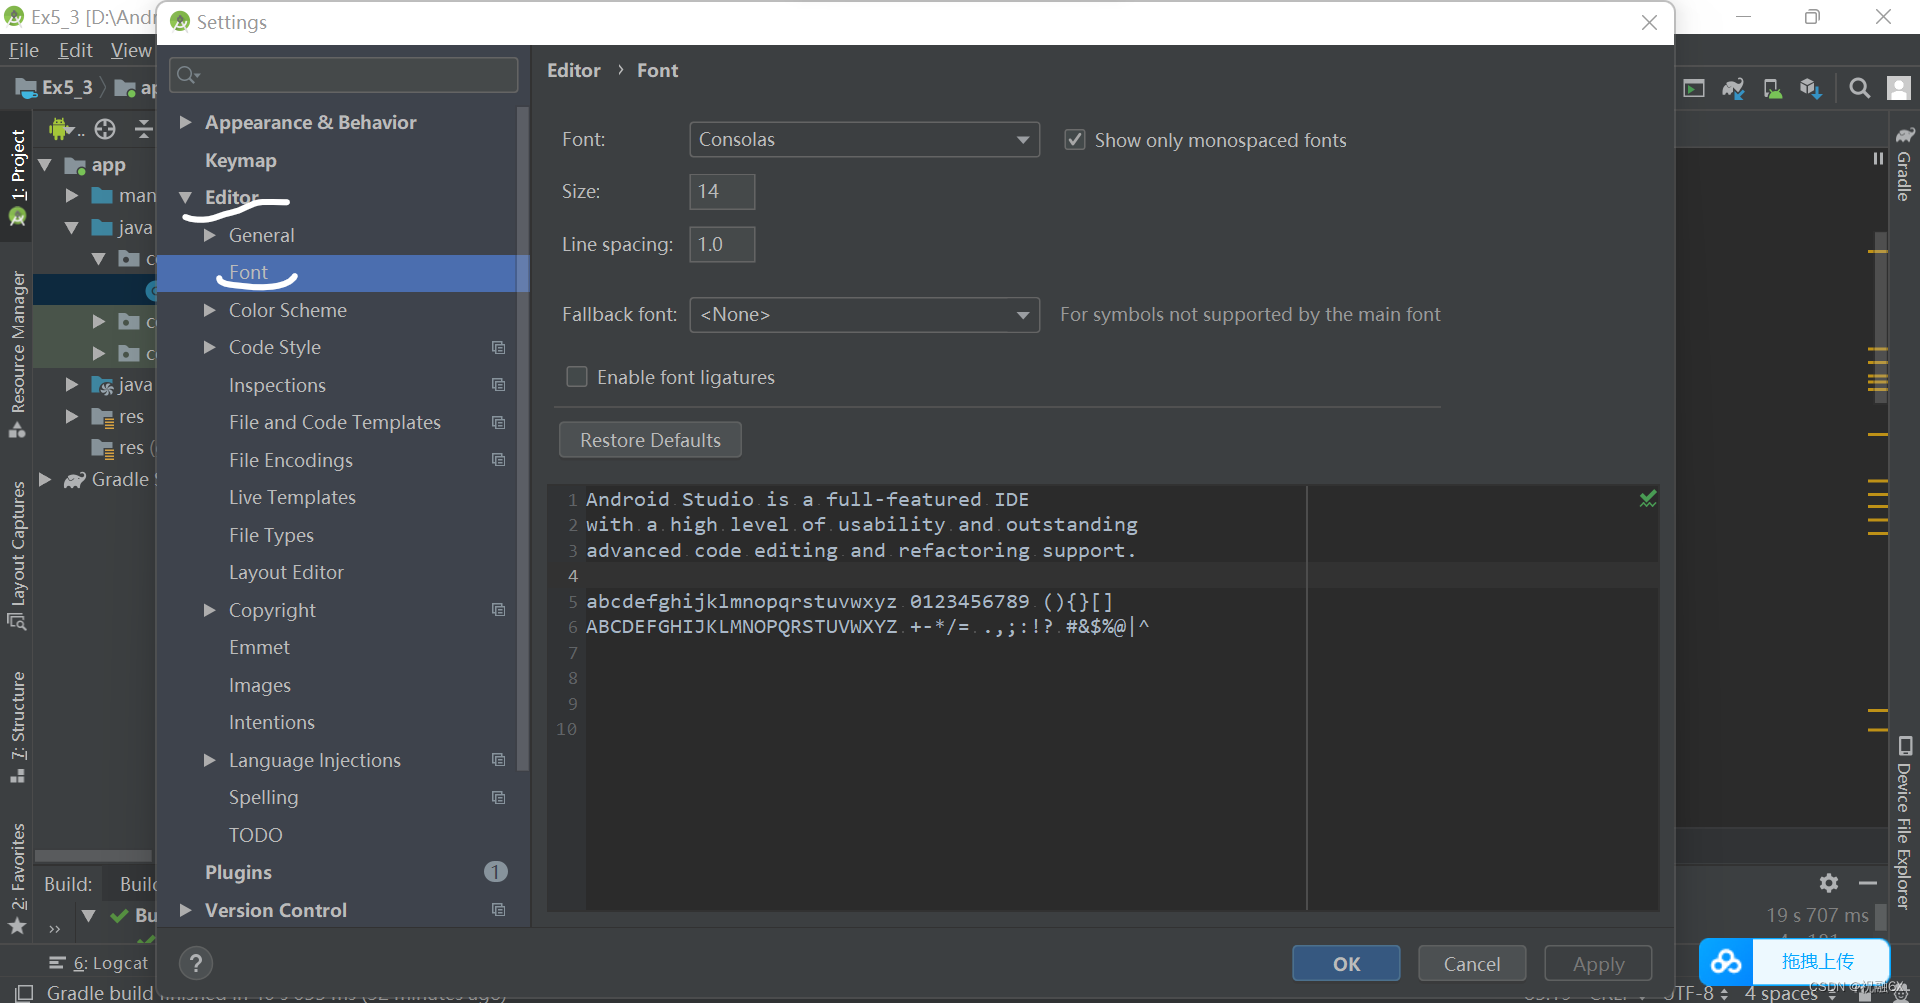Open the Project tool window tab
This screenshot has width=1920, height=1003.
17,180
